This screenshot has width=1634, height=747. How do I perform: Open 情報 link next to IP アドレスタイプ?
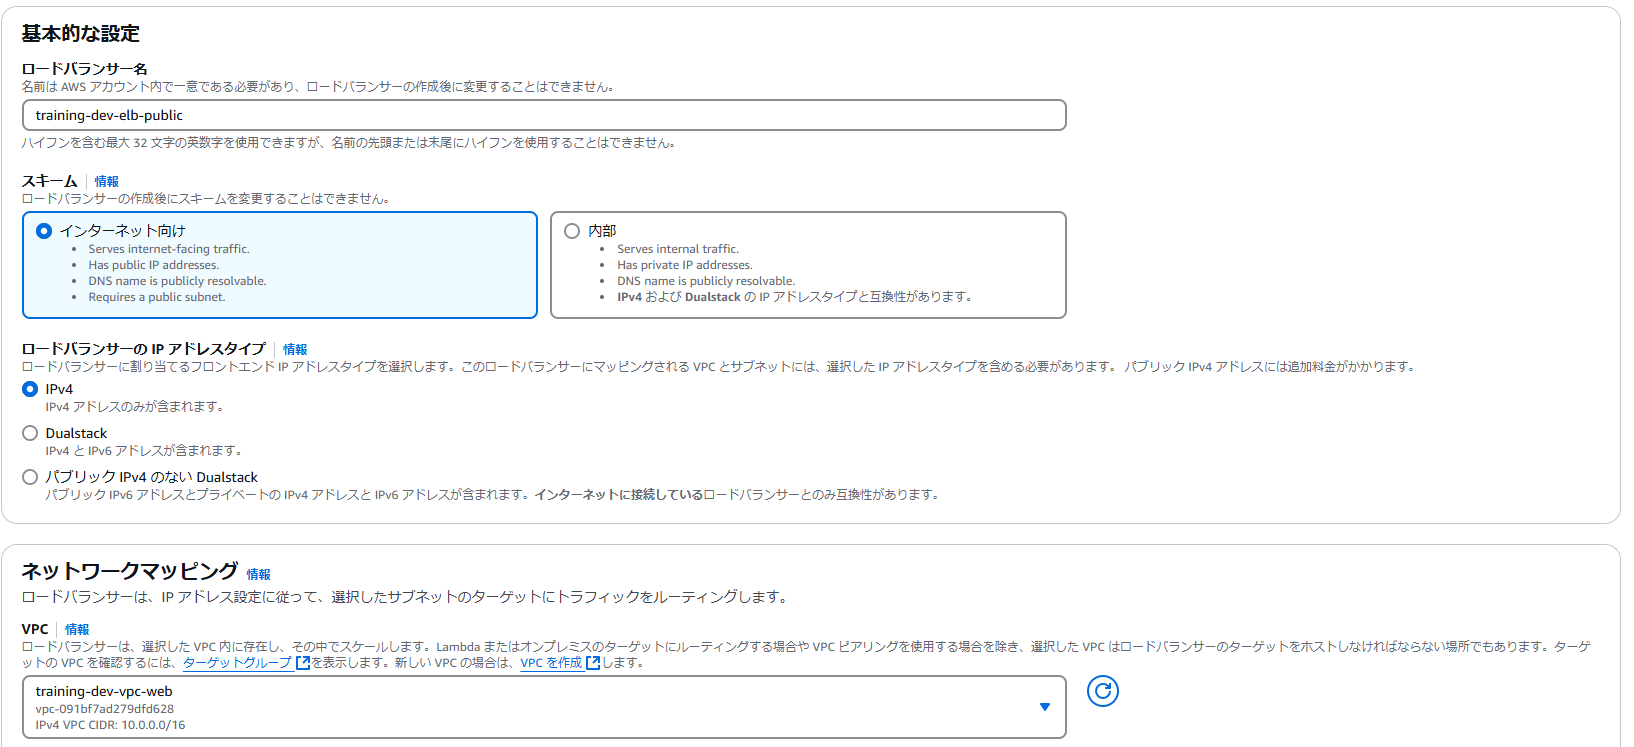click(295, 350)
